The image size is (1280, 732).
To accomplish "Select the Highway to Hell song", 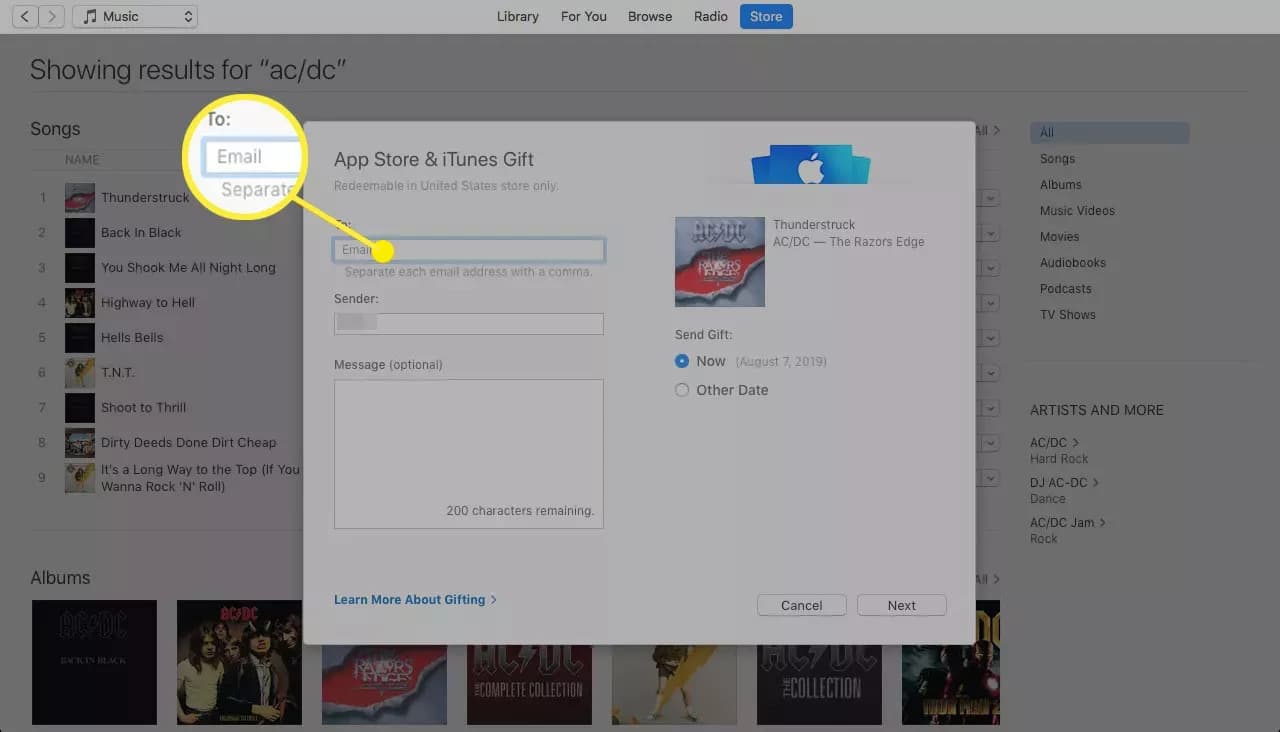I will pos(148,302).
